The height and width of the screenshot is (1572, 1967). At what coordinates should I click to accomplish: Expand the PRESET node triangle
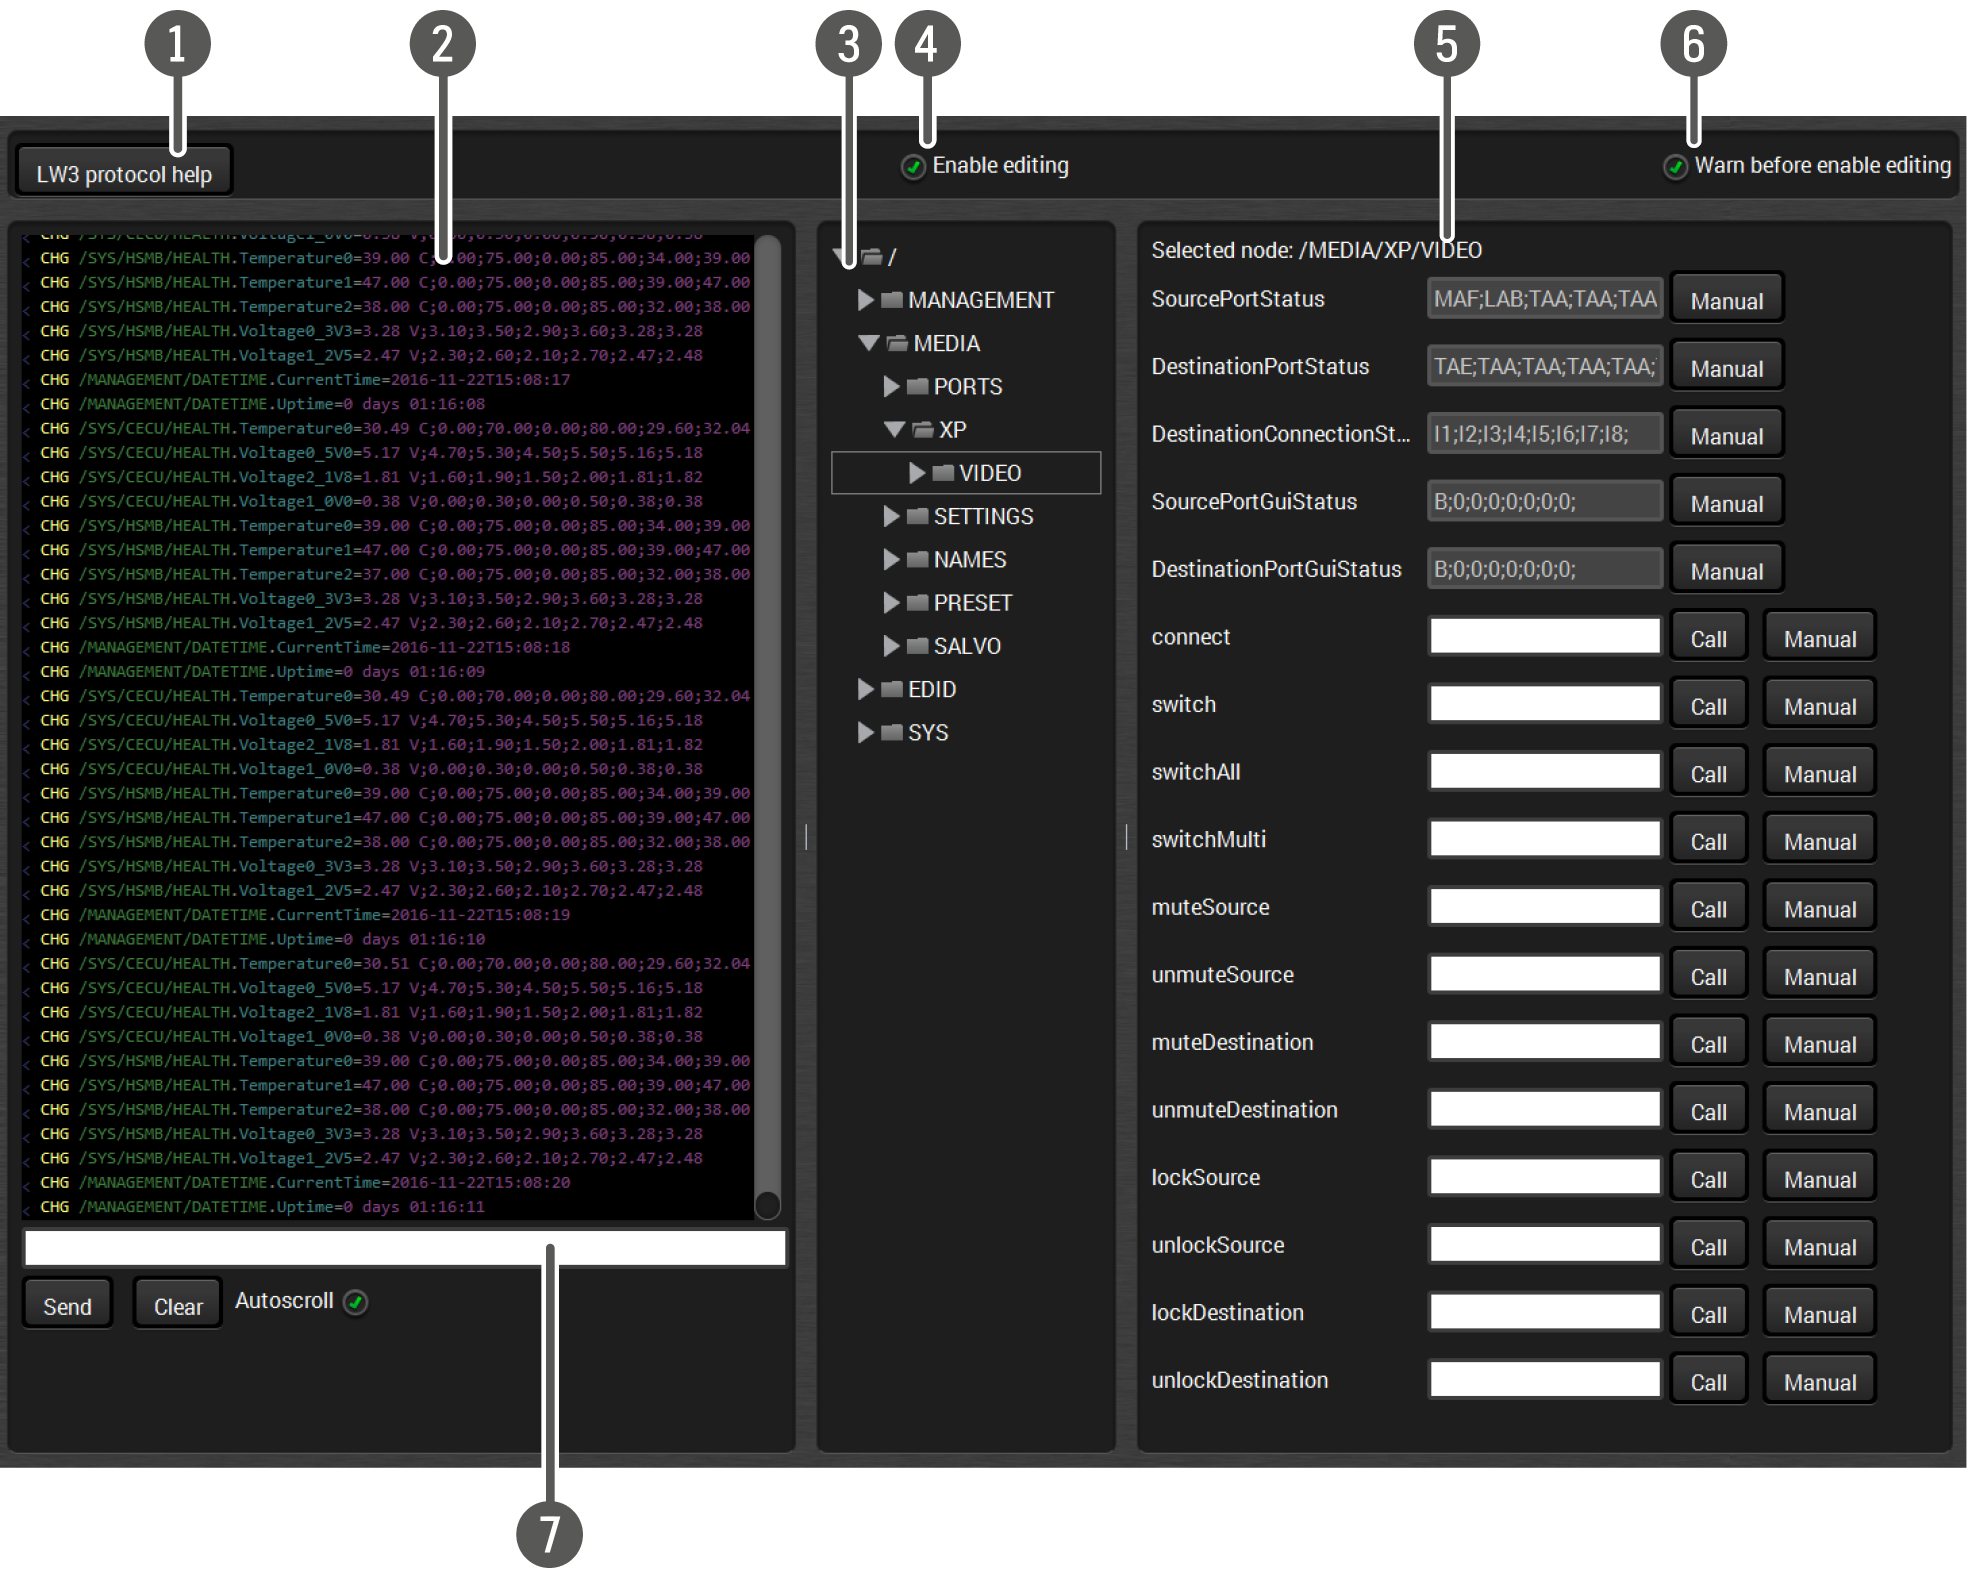[x=891, y=602]
